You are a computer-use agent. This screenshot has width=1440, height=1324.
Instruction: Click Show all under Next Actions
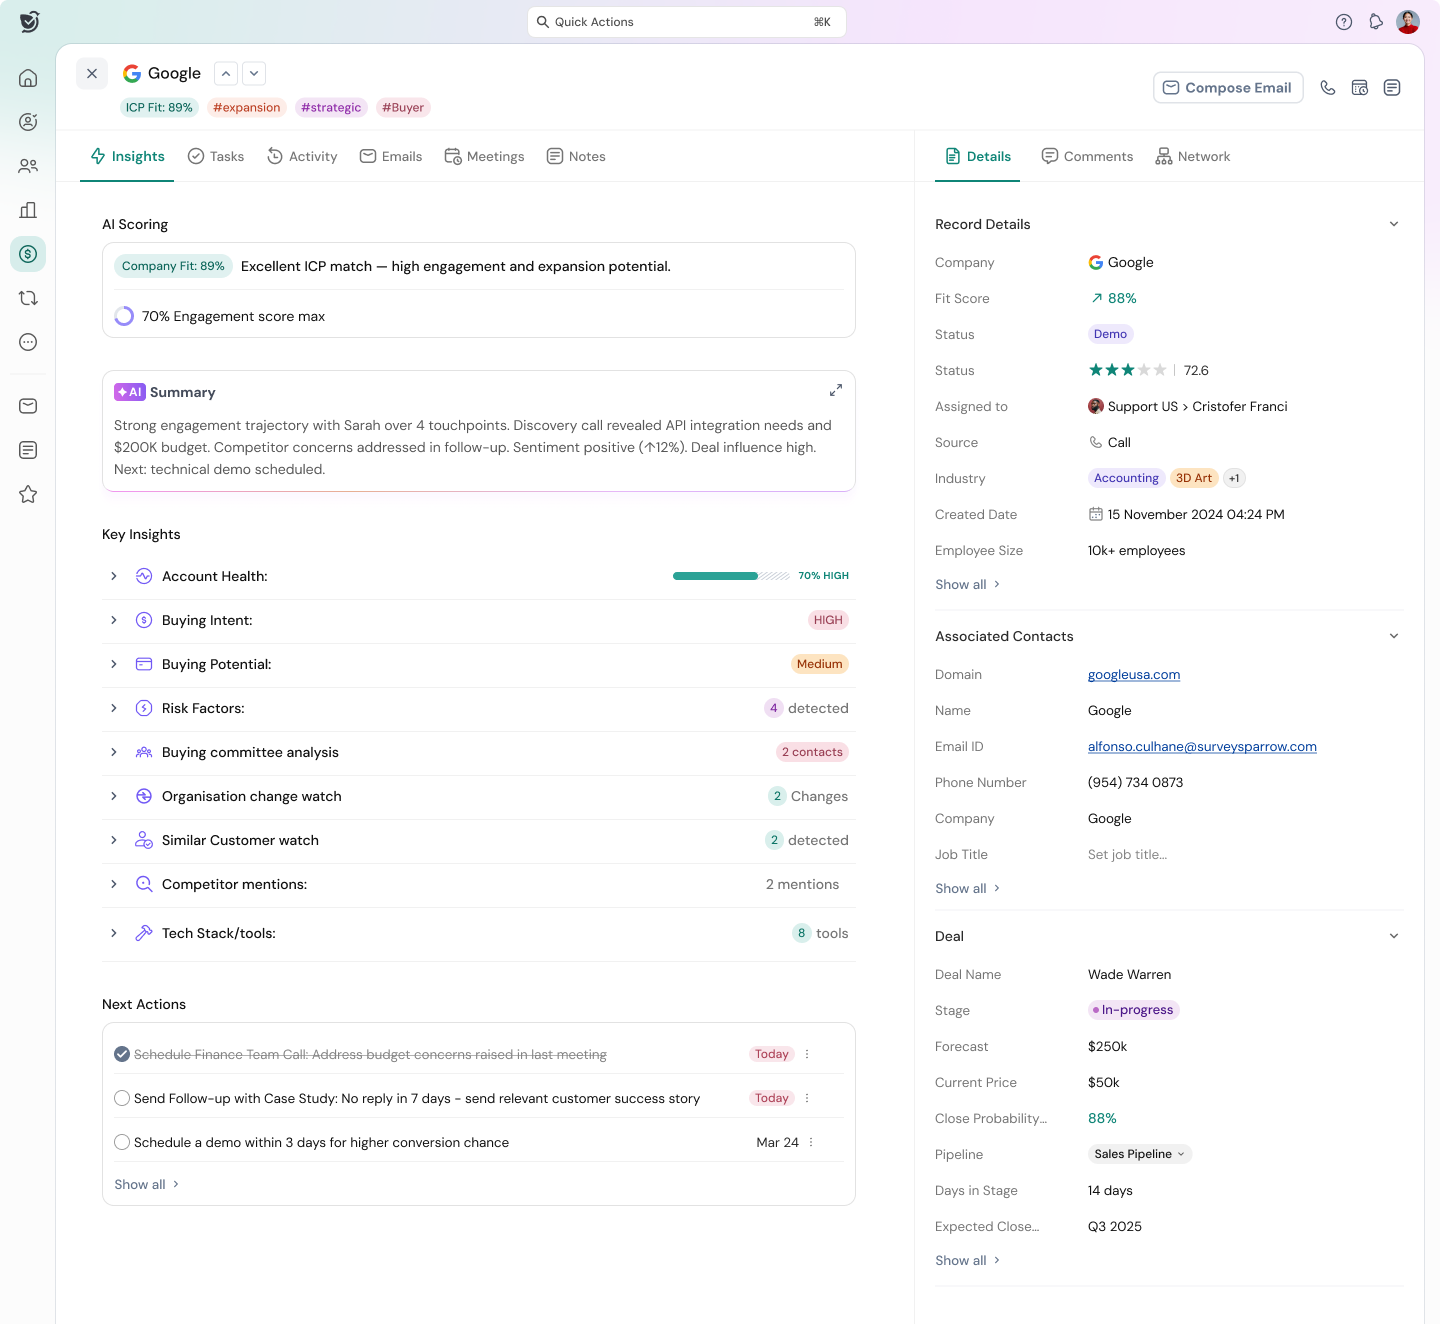point(147,1184)
